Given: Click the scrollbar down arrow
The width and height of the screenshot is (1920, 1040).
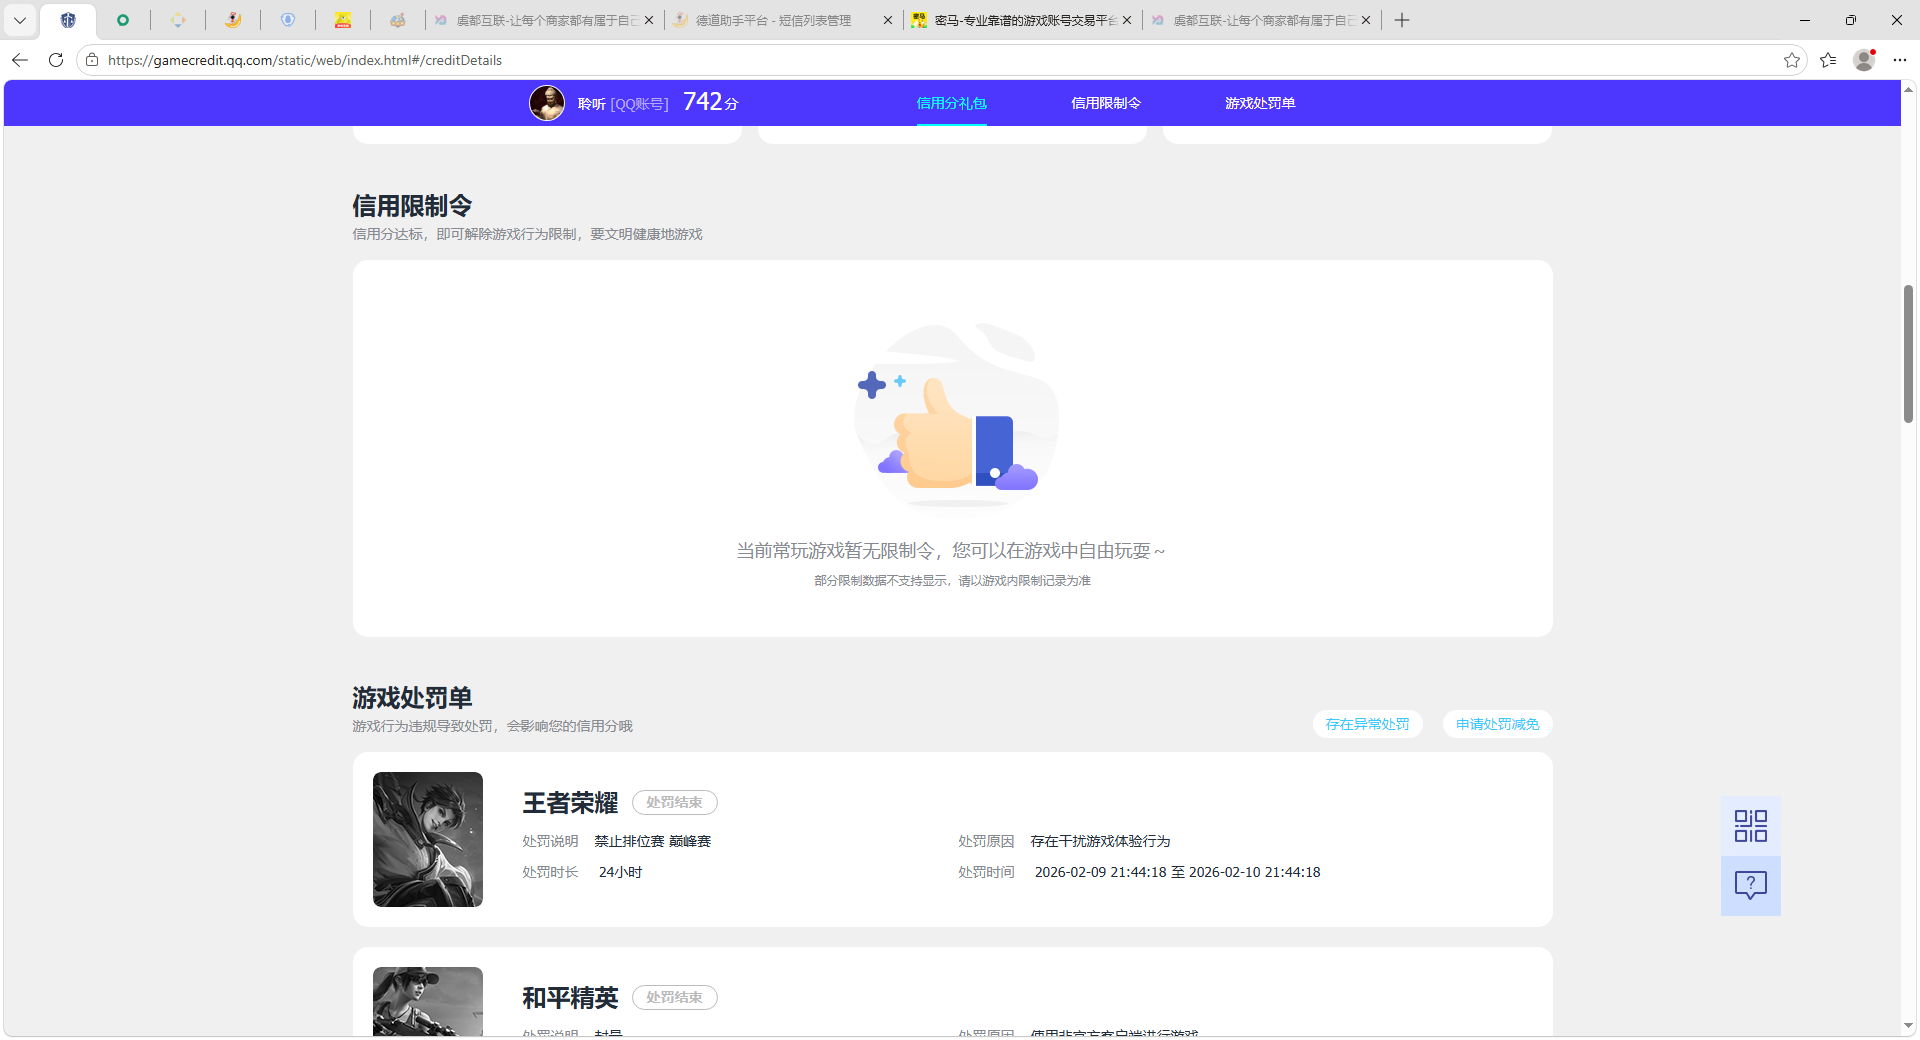Looking at the screenshot, I should click(1908, 1025).
